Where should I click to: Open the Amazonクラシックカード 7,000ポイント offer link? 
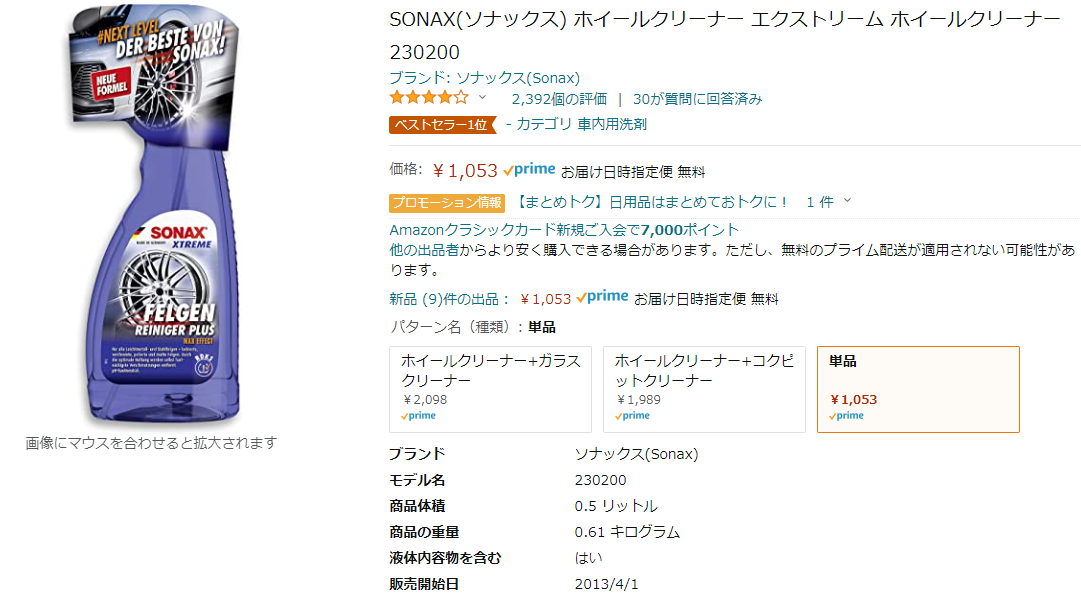click(564, 229)
